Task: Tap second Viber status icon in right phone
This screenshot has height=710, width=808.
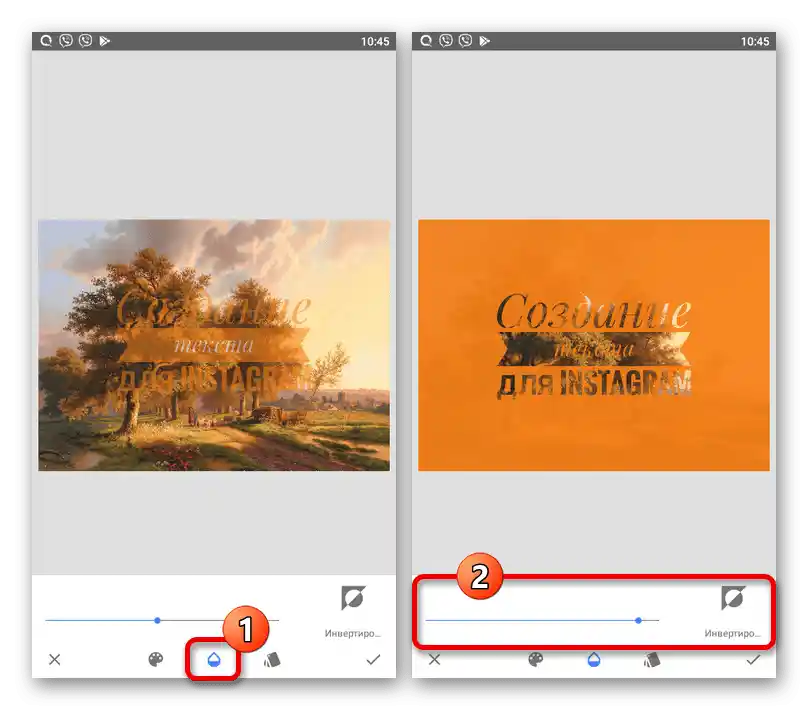Action: [x=465, y=41]
